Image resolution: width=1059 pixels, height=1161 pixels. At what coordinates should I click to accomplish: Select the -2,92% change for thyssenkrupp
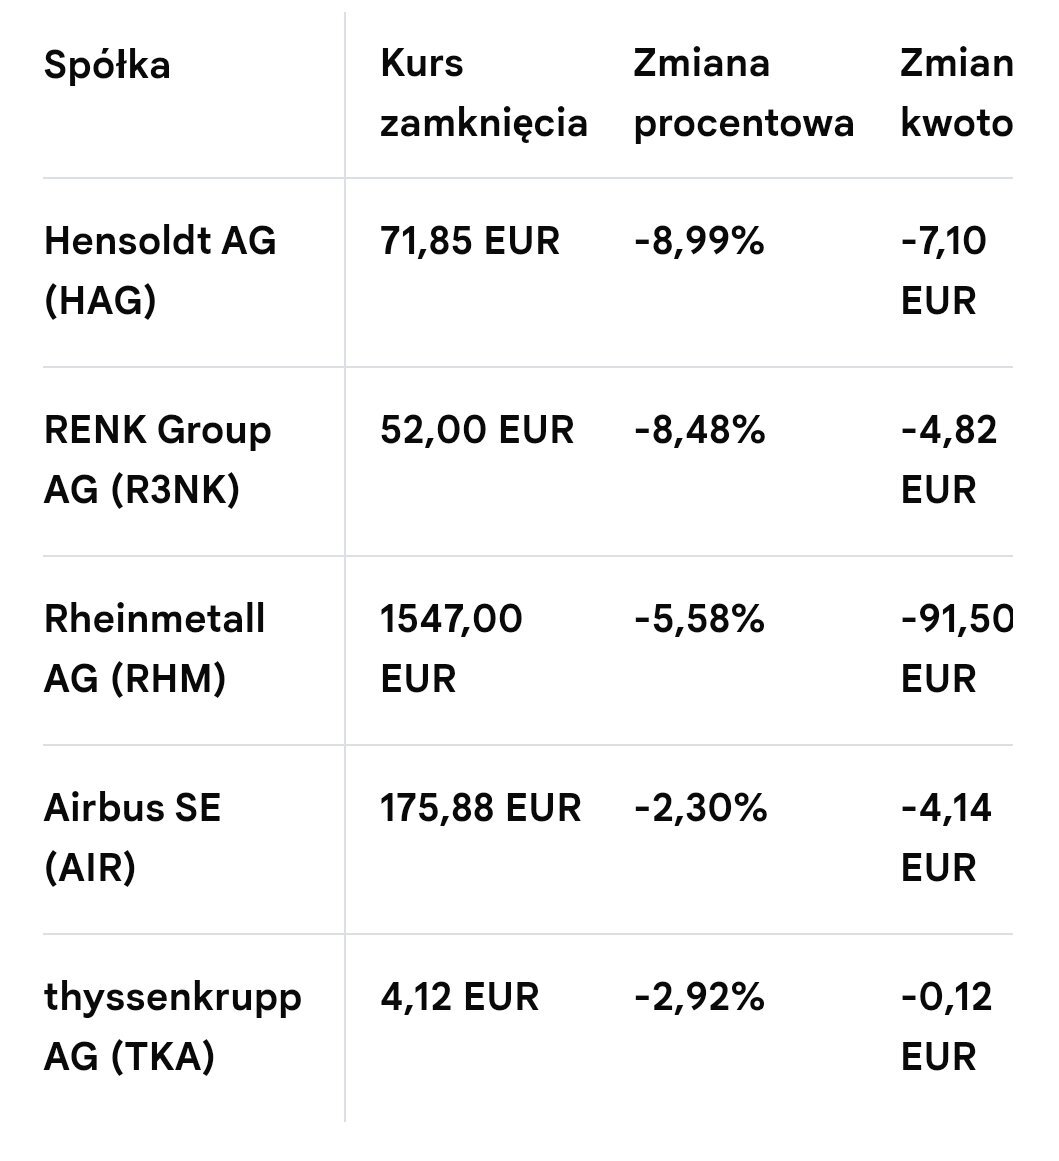pos(699,997)
